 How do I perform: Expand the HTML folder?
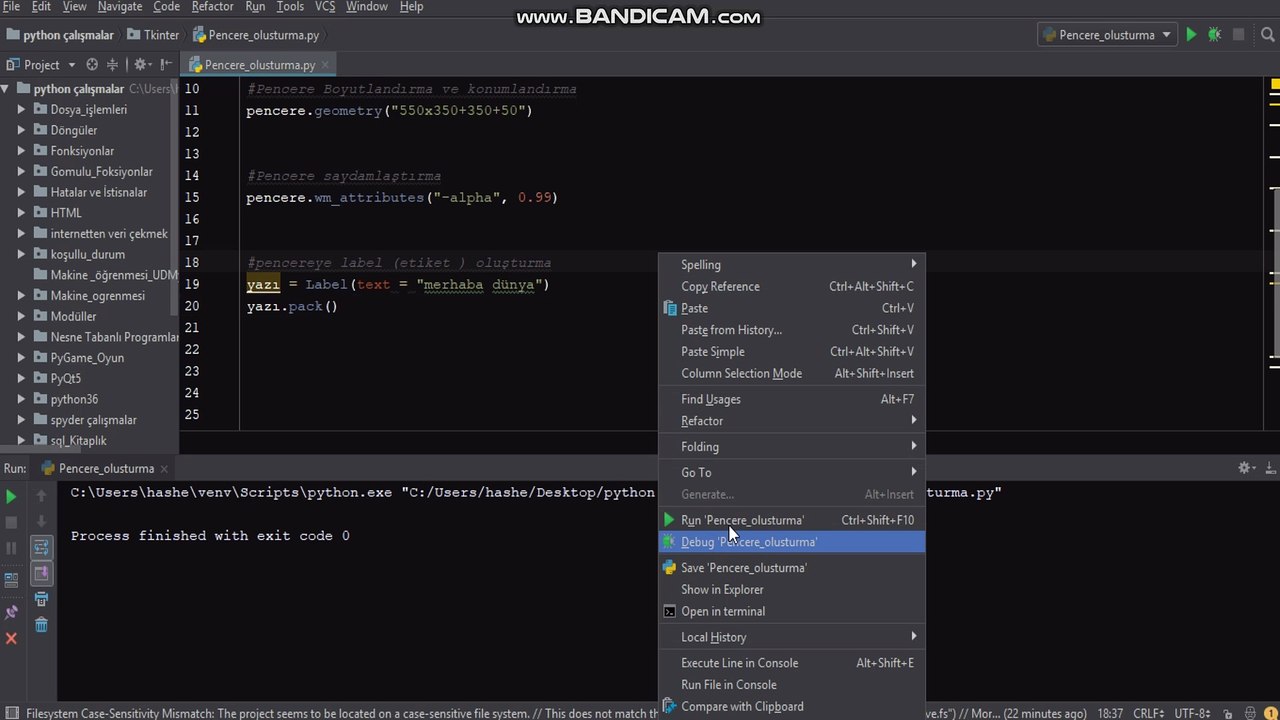tap(21, 213)
